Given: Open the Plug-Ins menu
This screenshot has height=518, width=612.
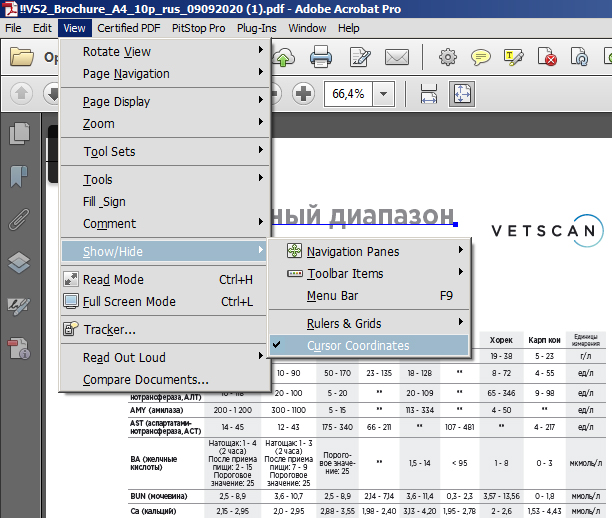Looking at the screenshot, I should tap(256, 28).
